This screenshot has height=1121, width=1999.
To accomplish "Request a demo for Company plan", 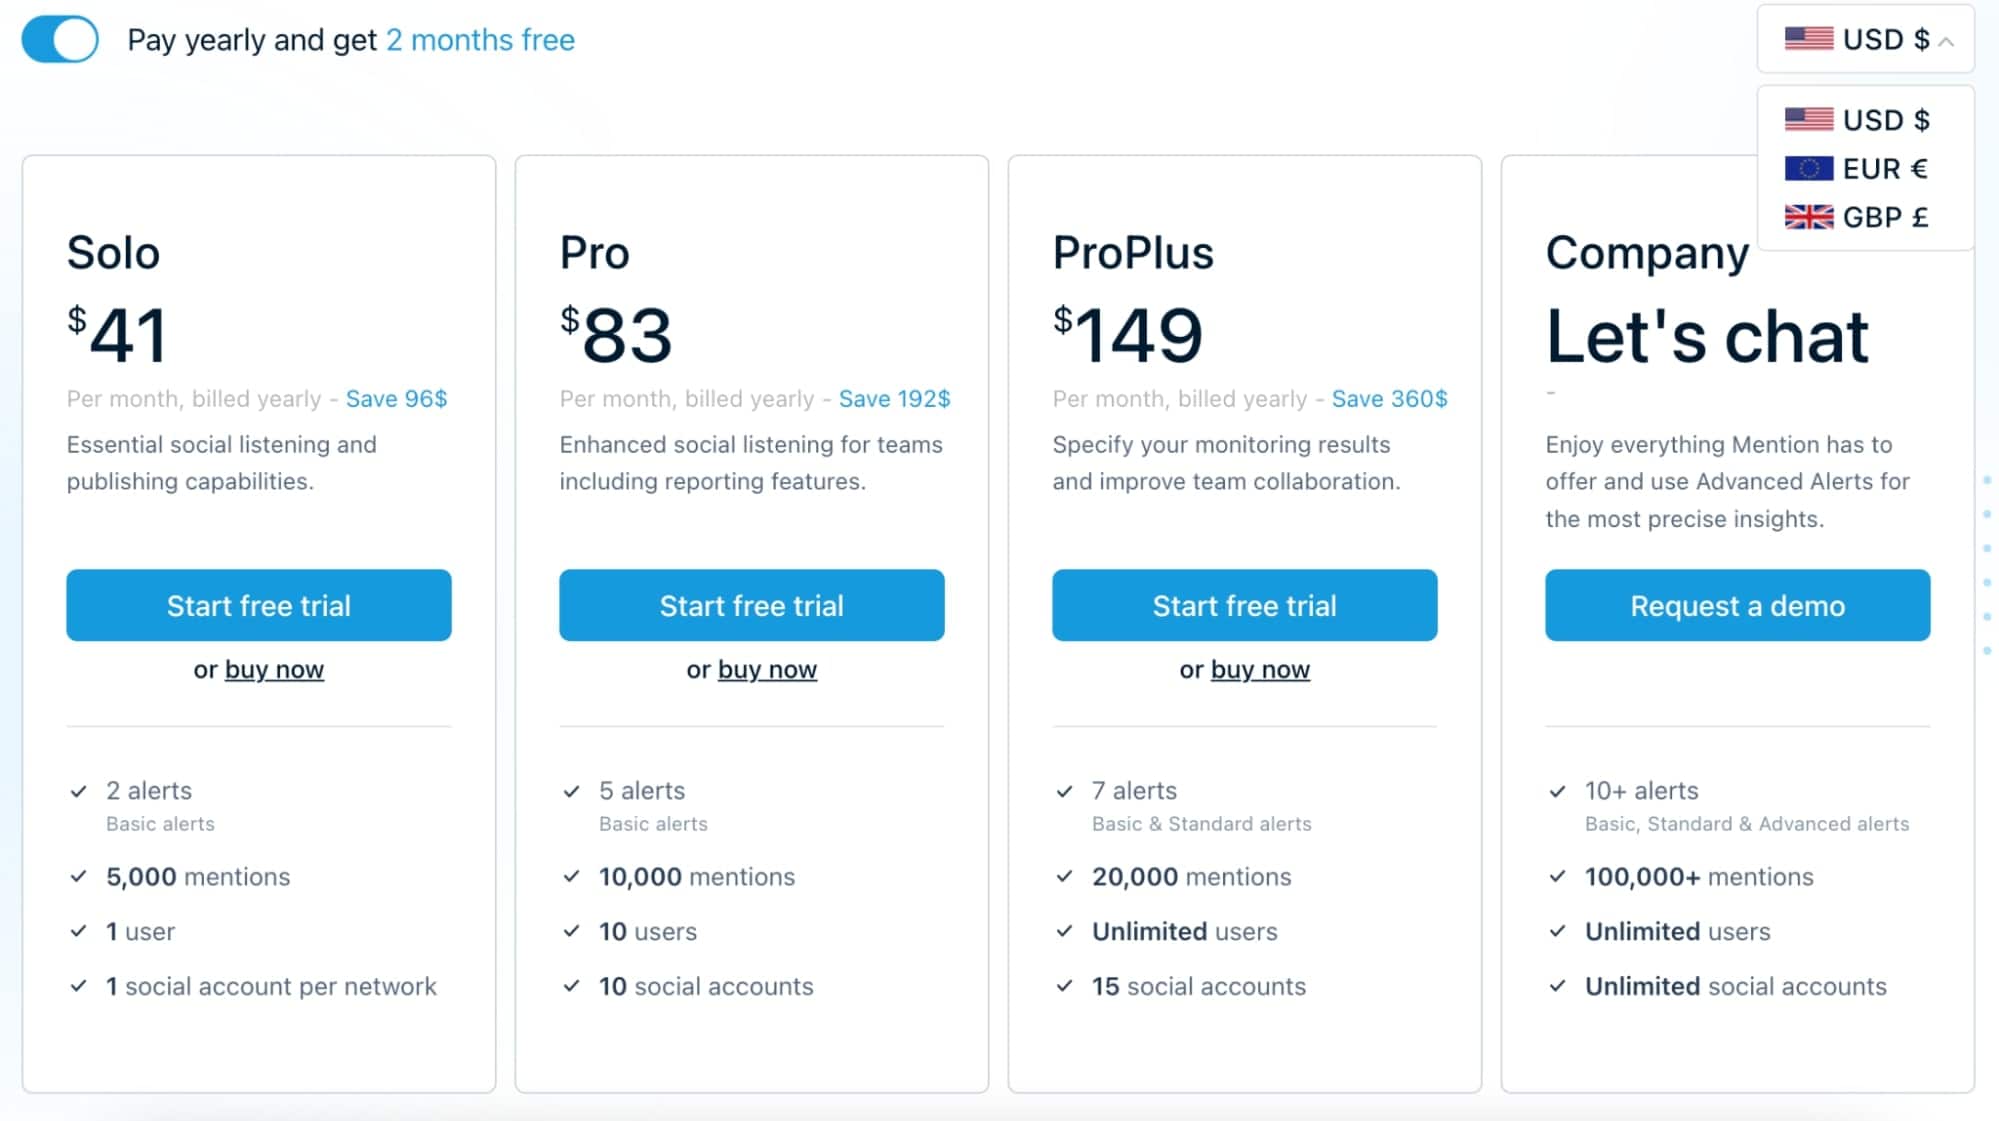I will (x=1735, y=604).
